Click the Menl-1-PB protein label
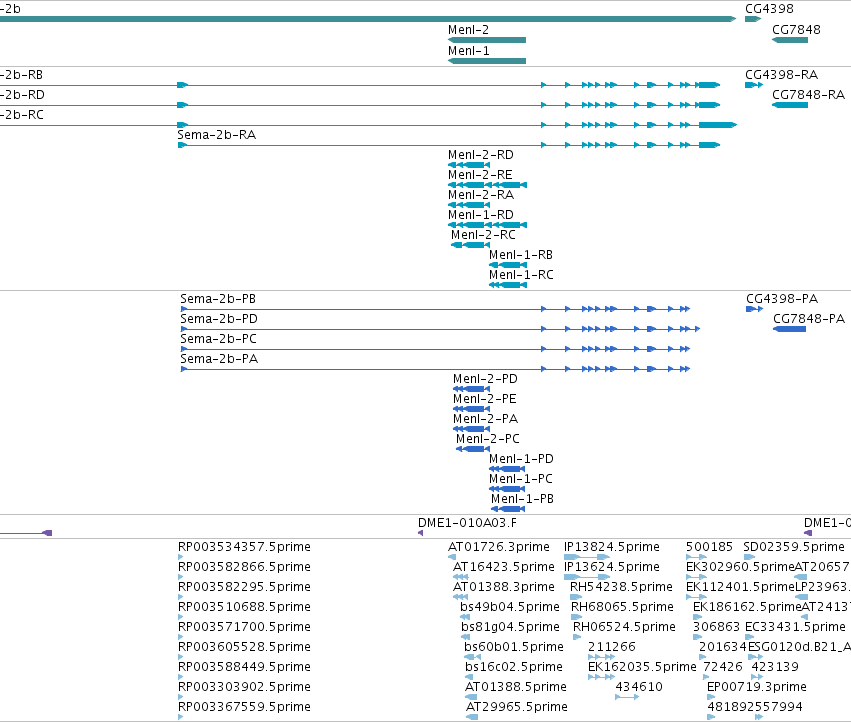 pos(522,499)
